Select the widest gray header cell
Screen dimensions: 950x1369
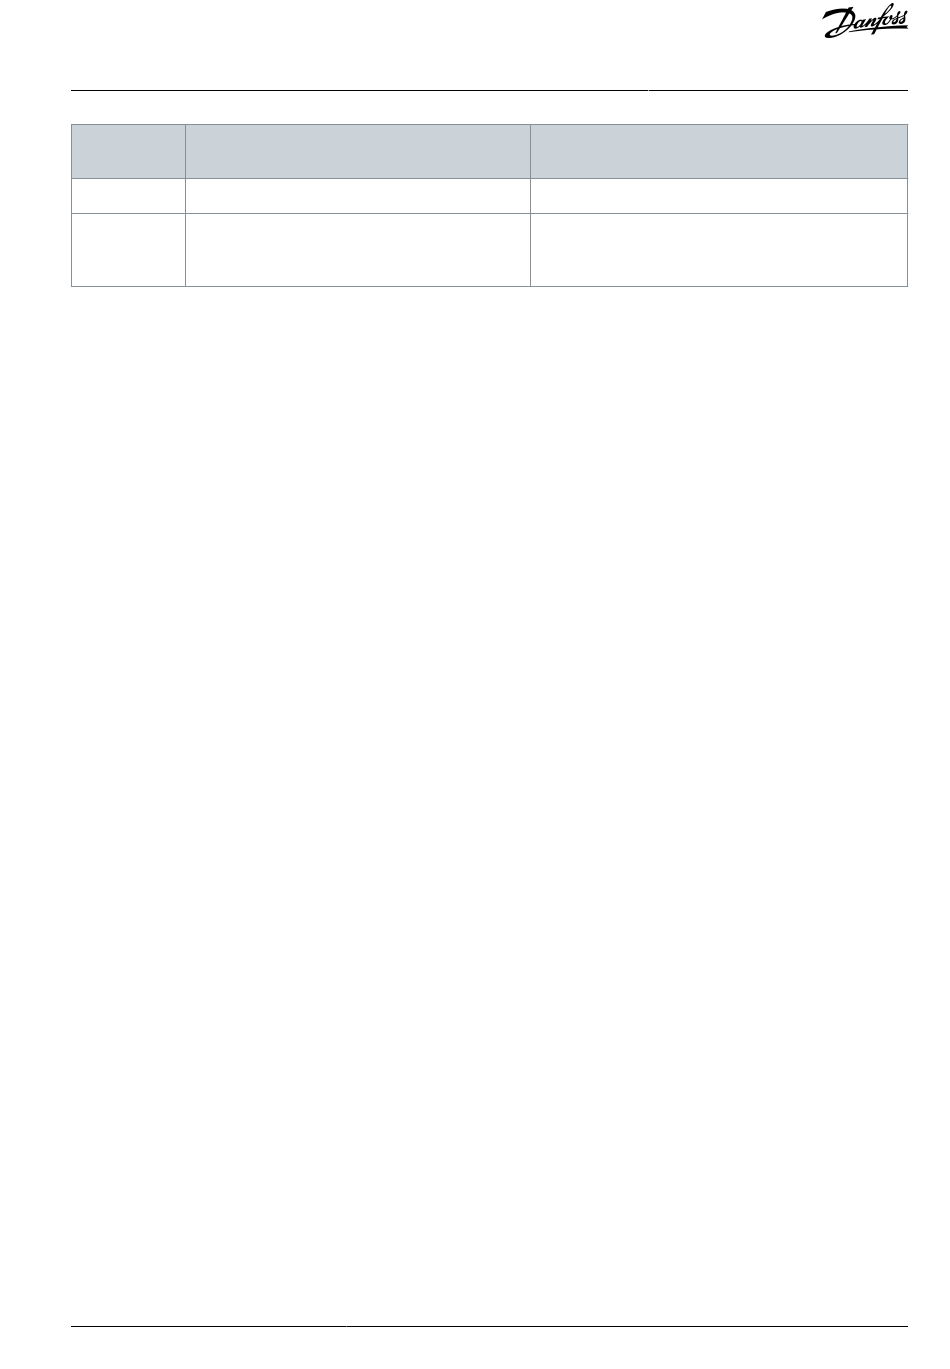click(x=719, y=151)
